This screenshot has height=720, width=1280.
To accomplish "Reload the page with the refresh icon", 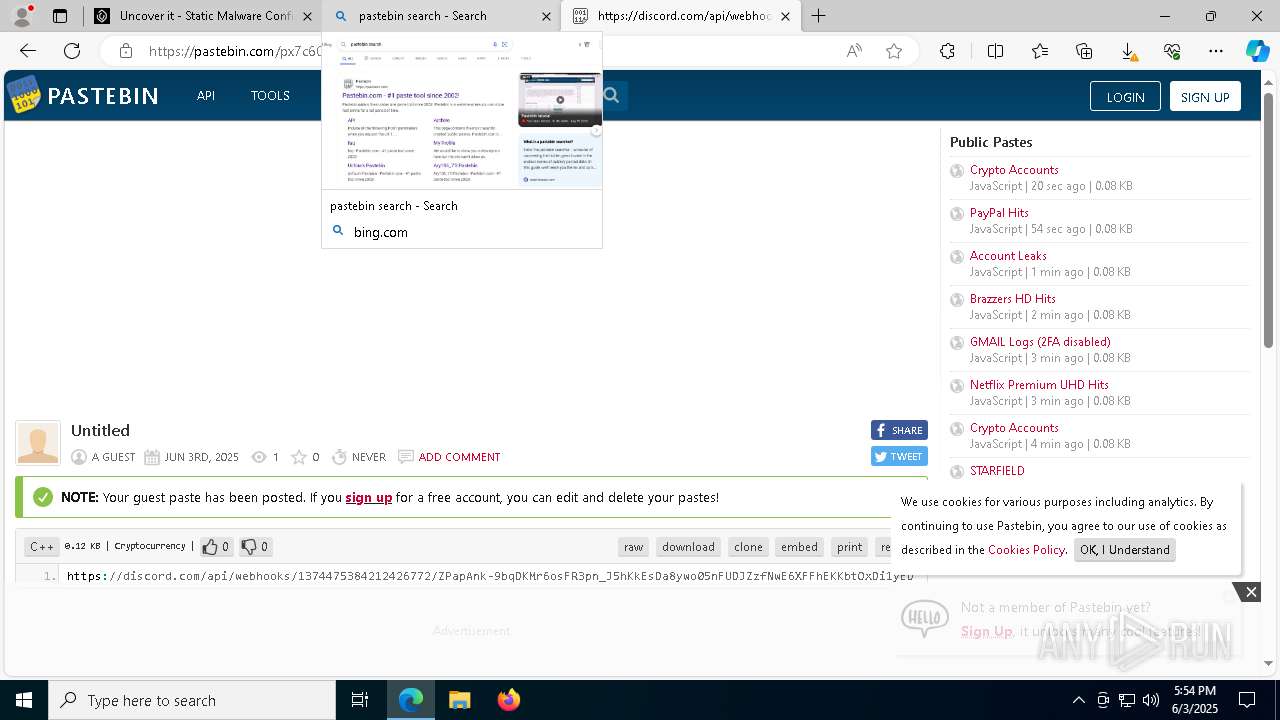I will (x=72, y=51).
